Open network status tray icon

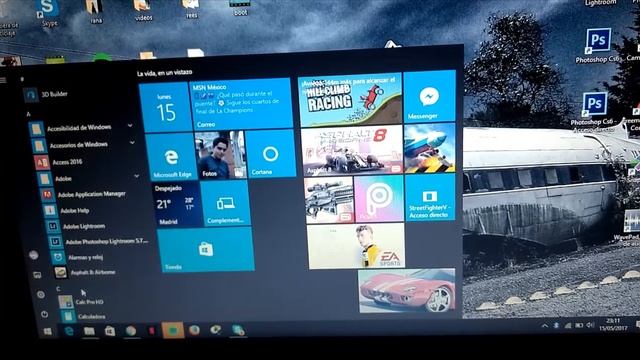(x=568, y=325)
